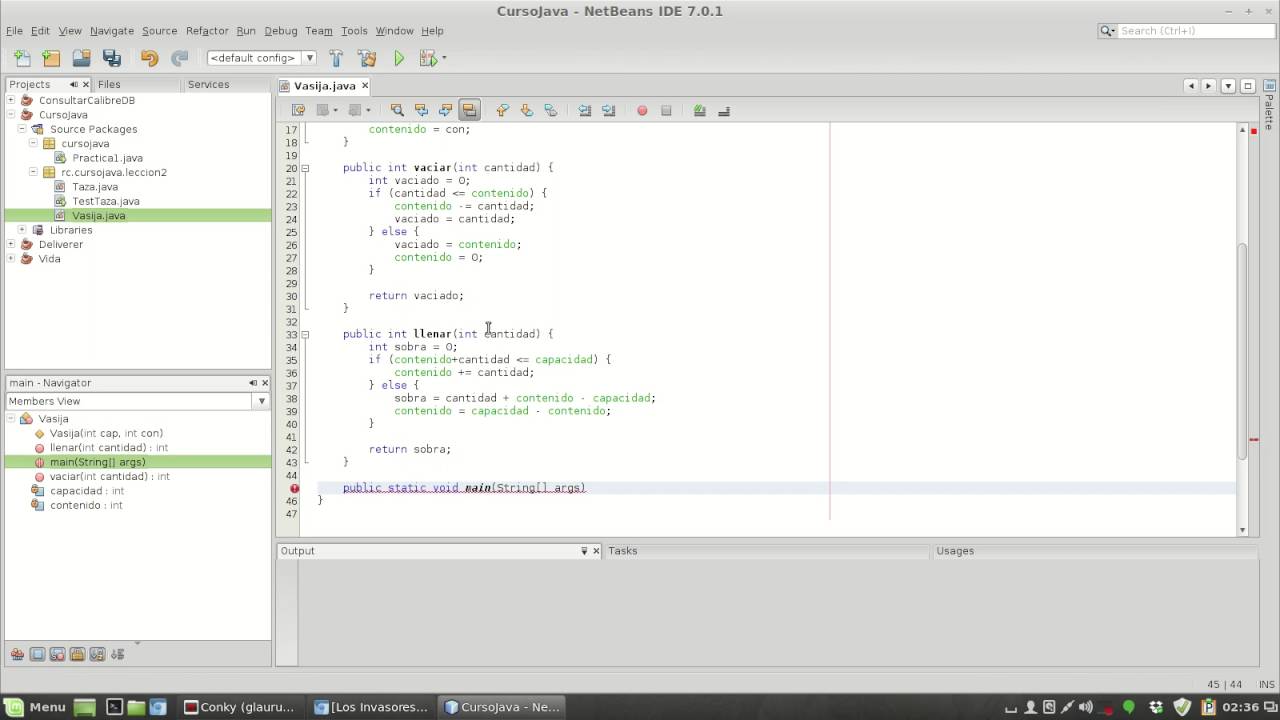Collapse the Source Packages node
This screenshot has height=720, width=1280.
click(x=22, y=129)
